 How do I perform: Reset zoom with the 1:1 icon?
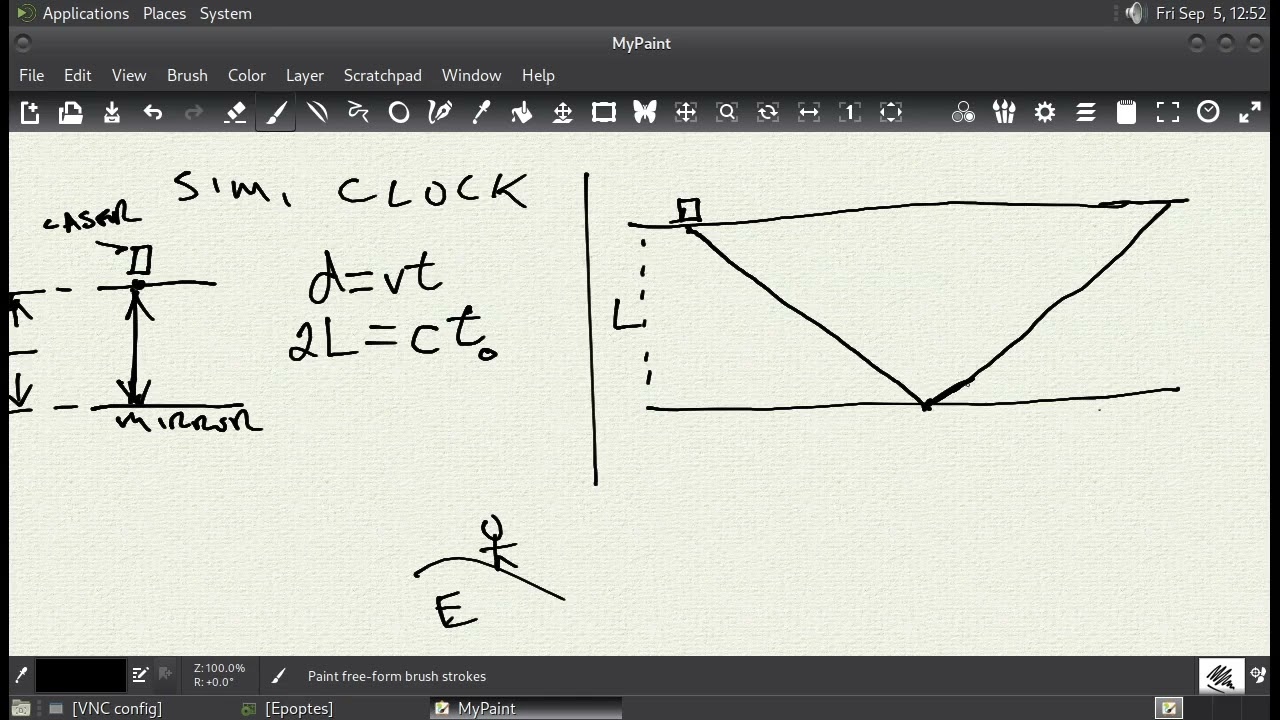(850, 113)
